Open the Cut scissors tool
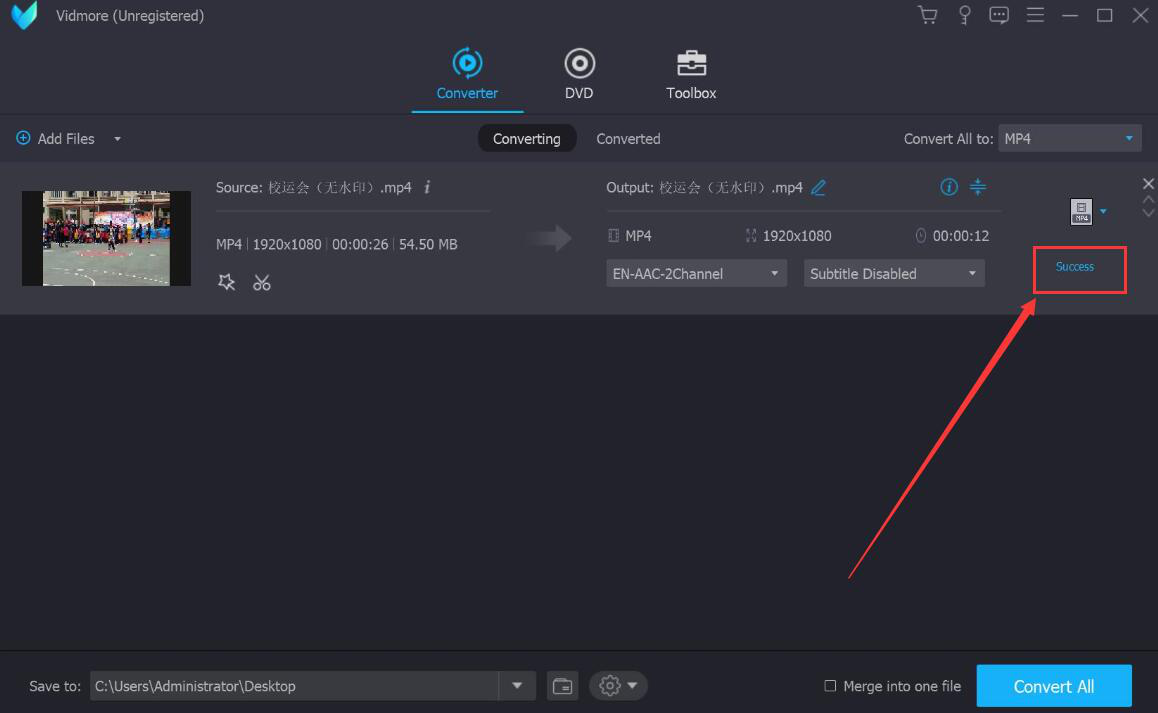Screen dimensions: 1158x713 point(261,283)
